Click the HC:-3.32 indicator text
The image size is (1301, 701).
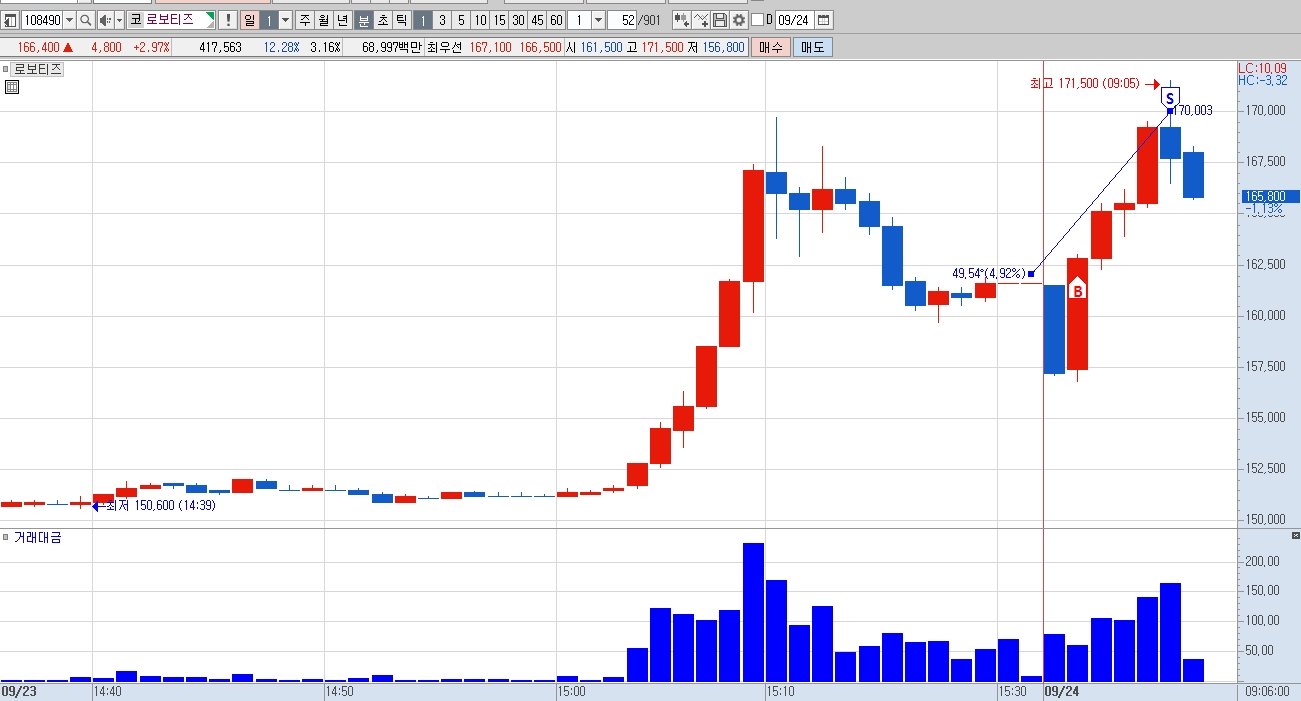tap(1263, 80)
